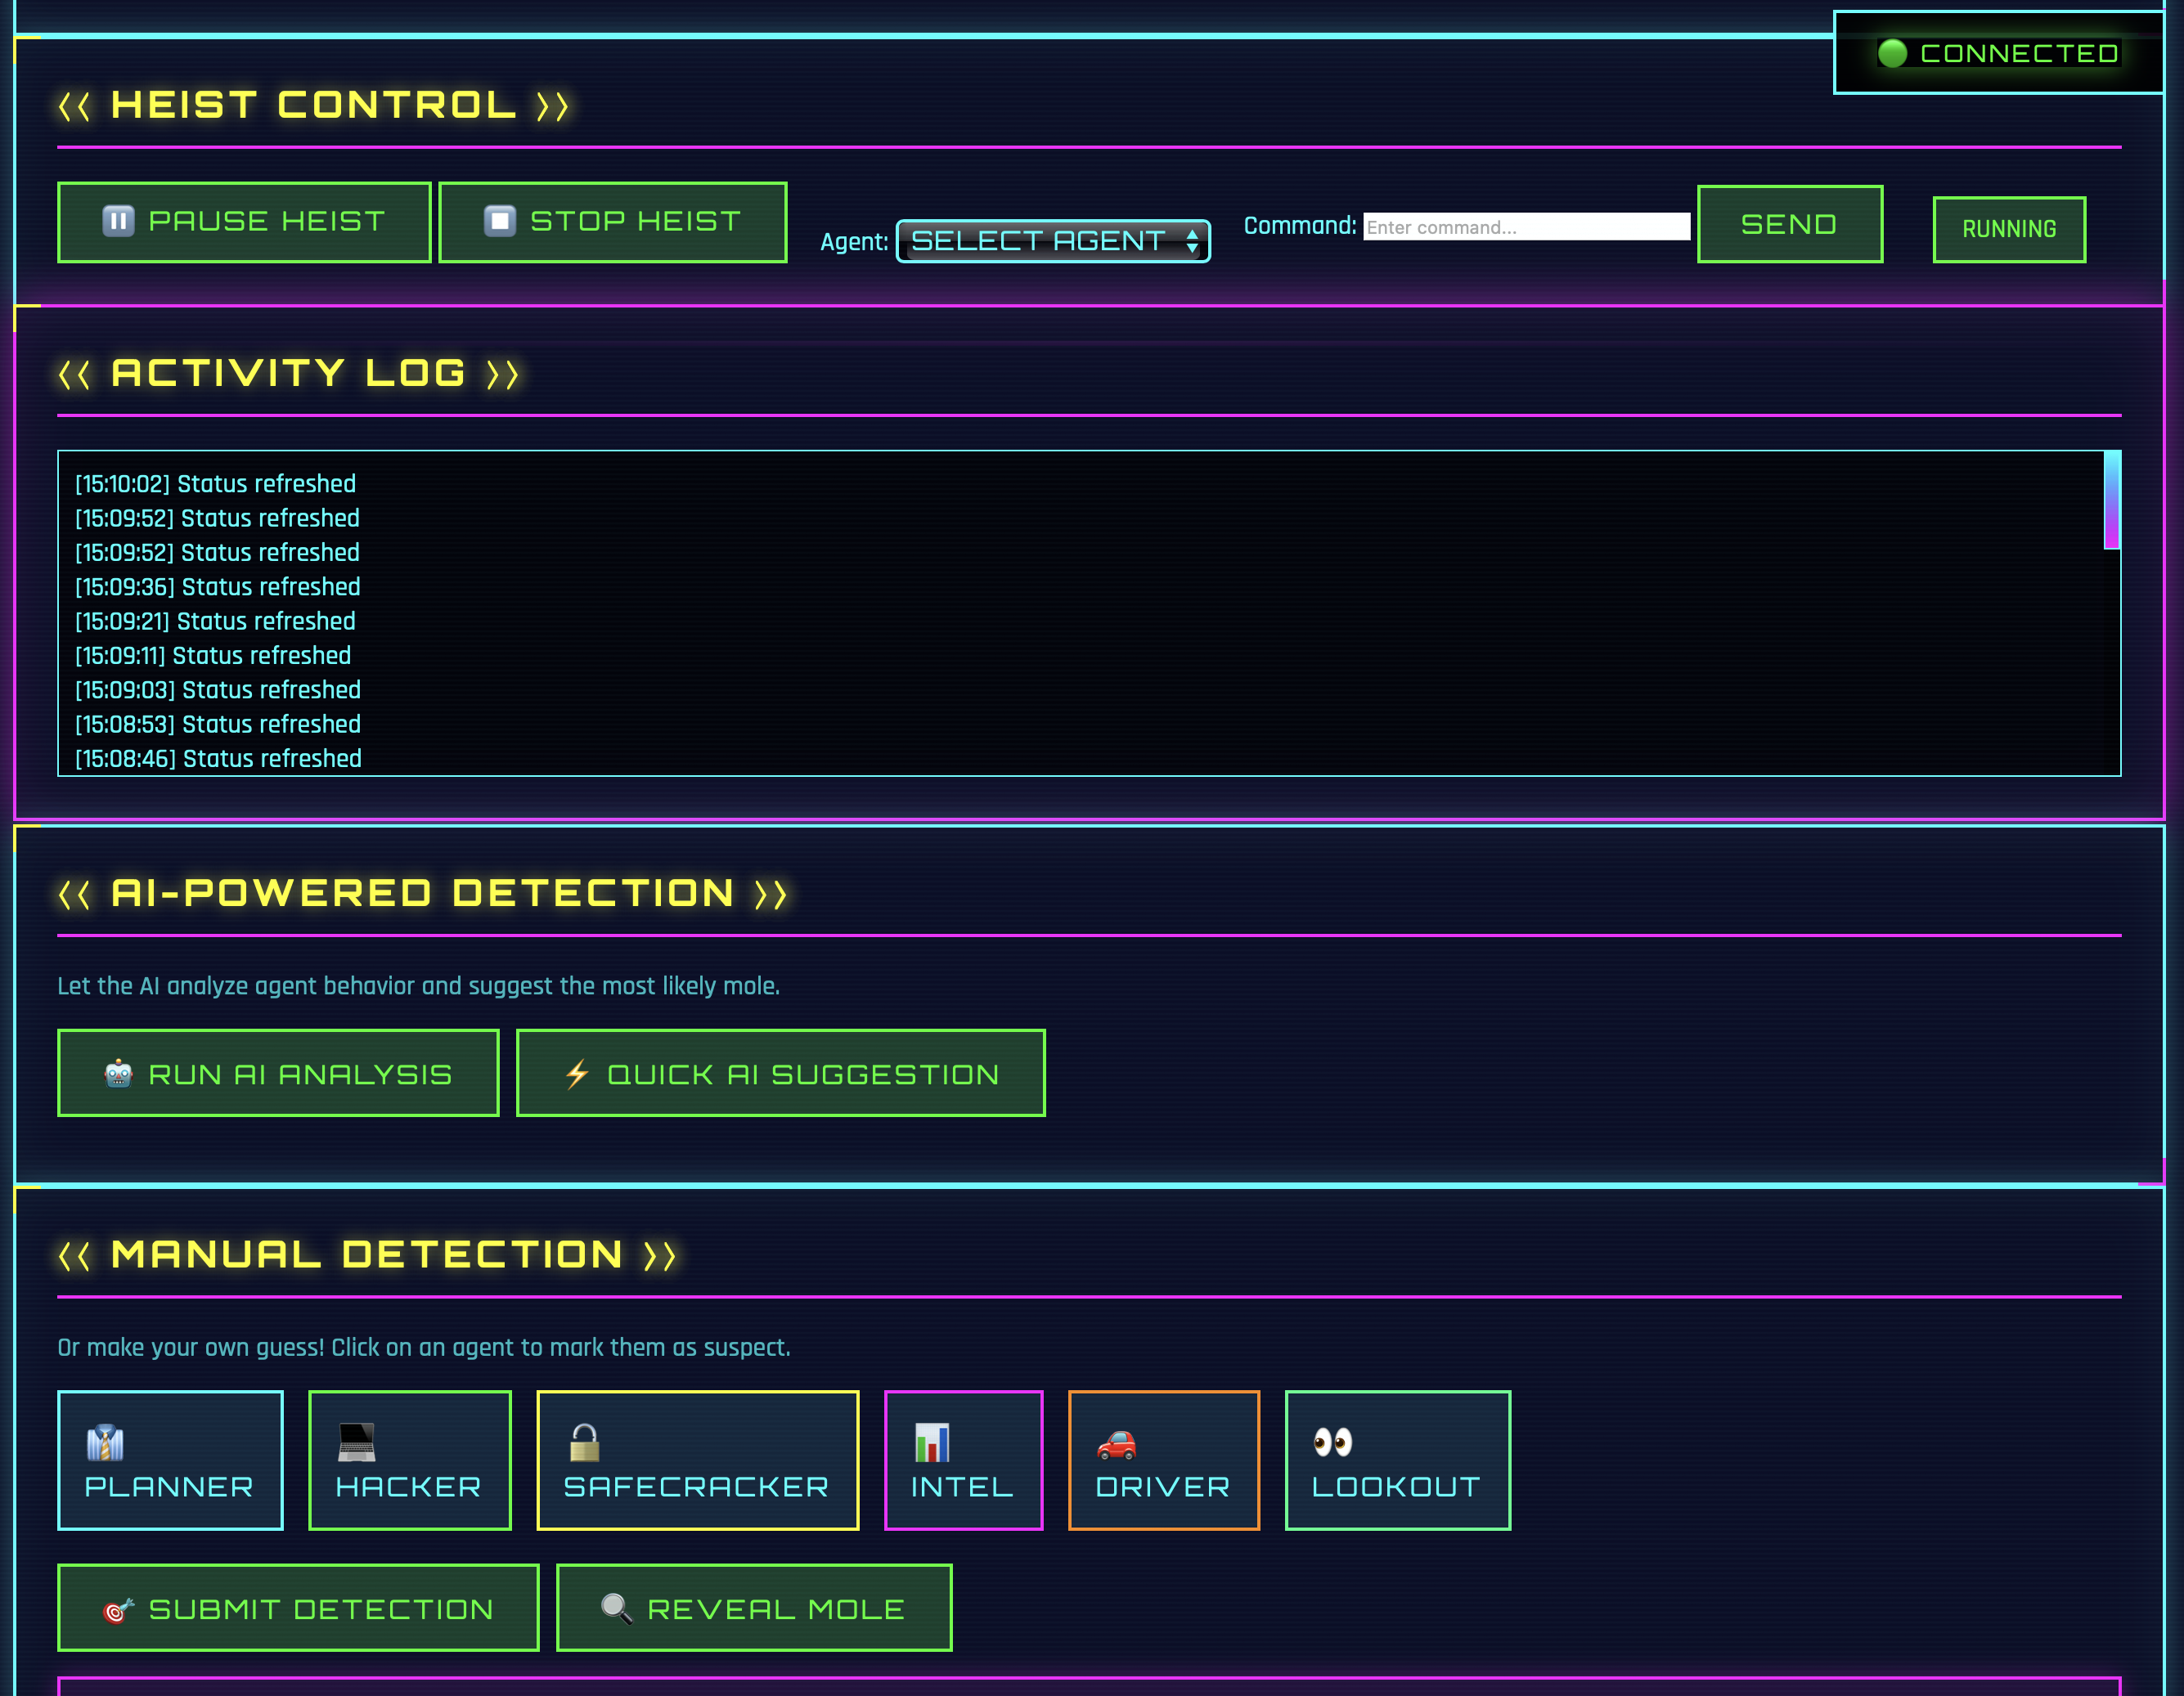
Task: Click the red car Driver icon
Action: (1116, 1444)
